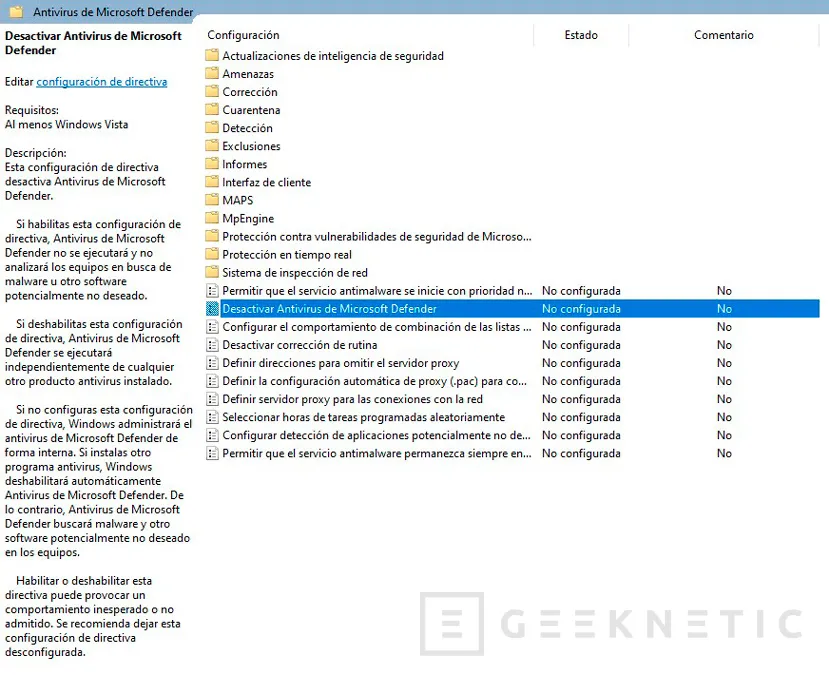Click the MpEngine folder icon
Screen dimensions: 829x675
tap(212, 218)
